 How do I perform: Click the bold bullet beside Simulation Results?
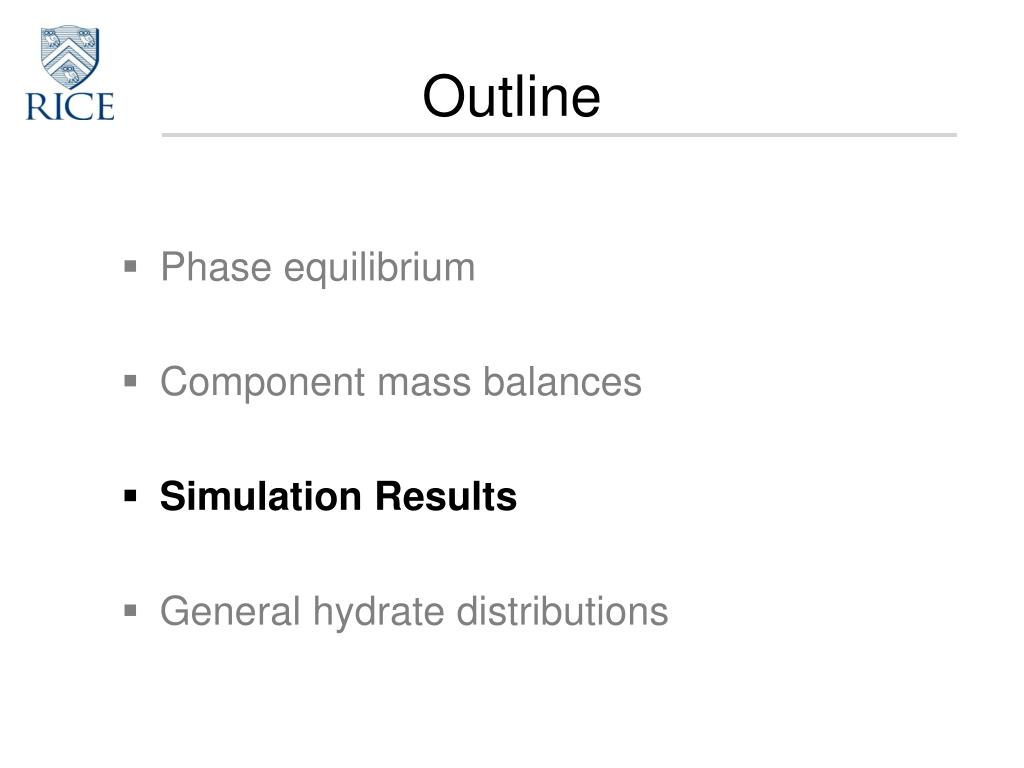(131, 496)
